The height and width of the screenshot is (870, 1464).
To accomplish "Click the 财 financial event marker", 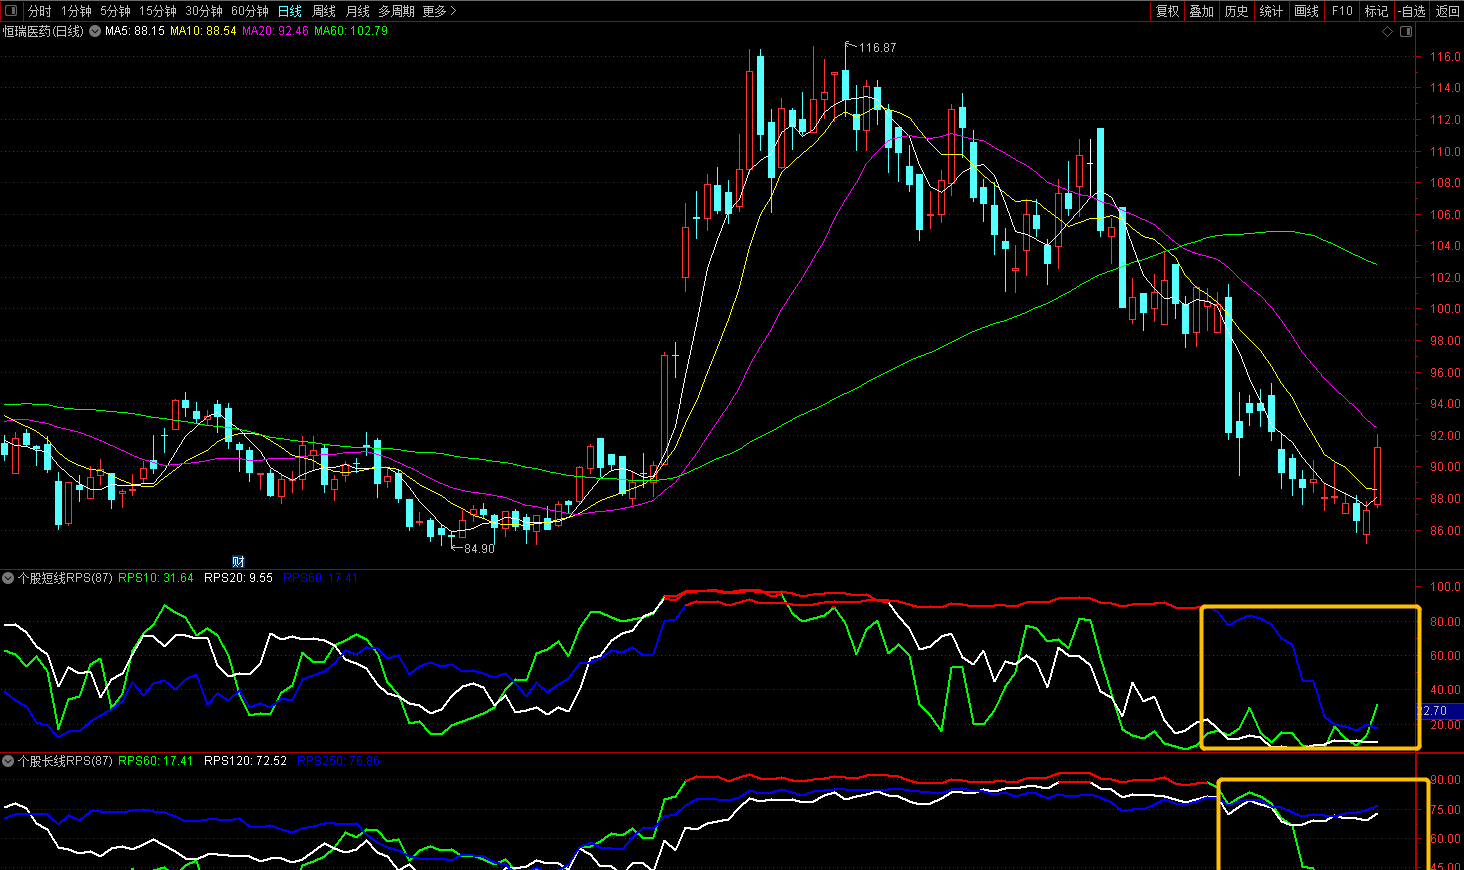I will click(238, 562).
